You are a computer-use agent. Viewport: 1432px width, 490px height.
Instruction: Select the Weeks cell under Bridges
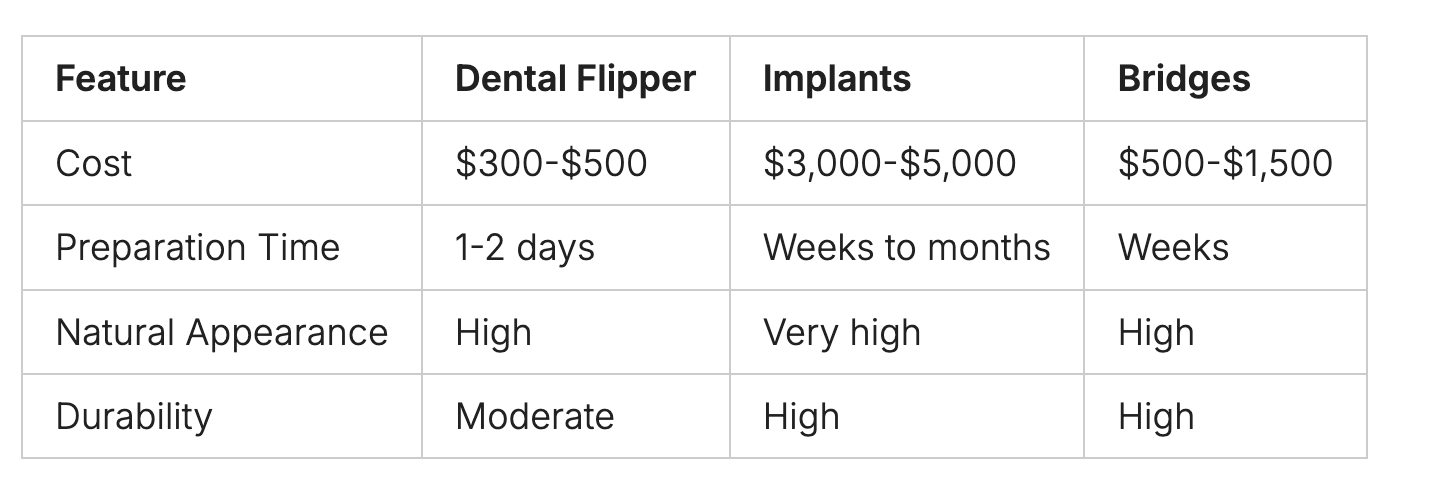tap(1173, 247)
